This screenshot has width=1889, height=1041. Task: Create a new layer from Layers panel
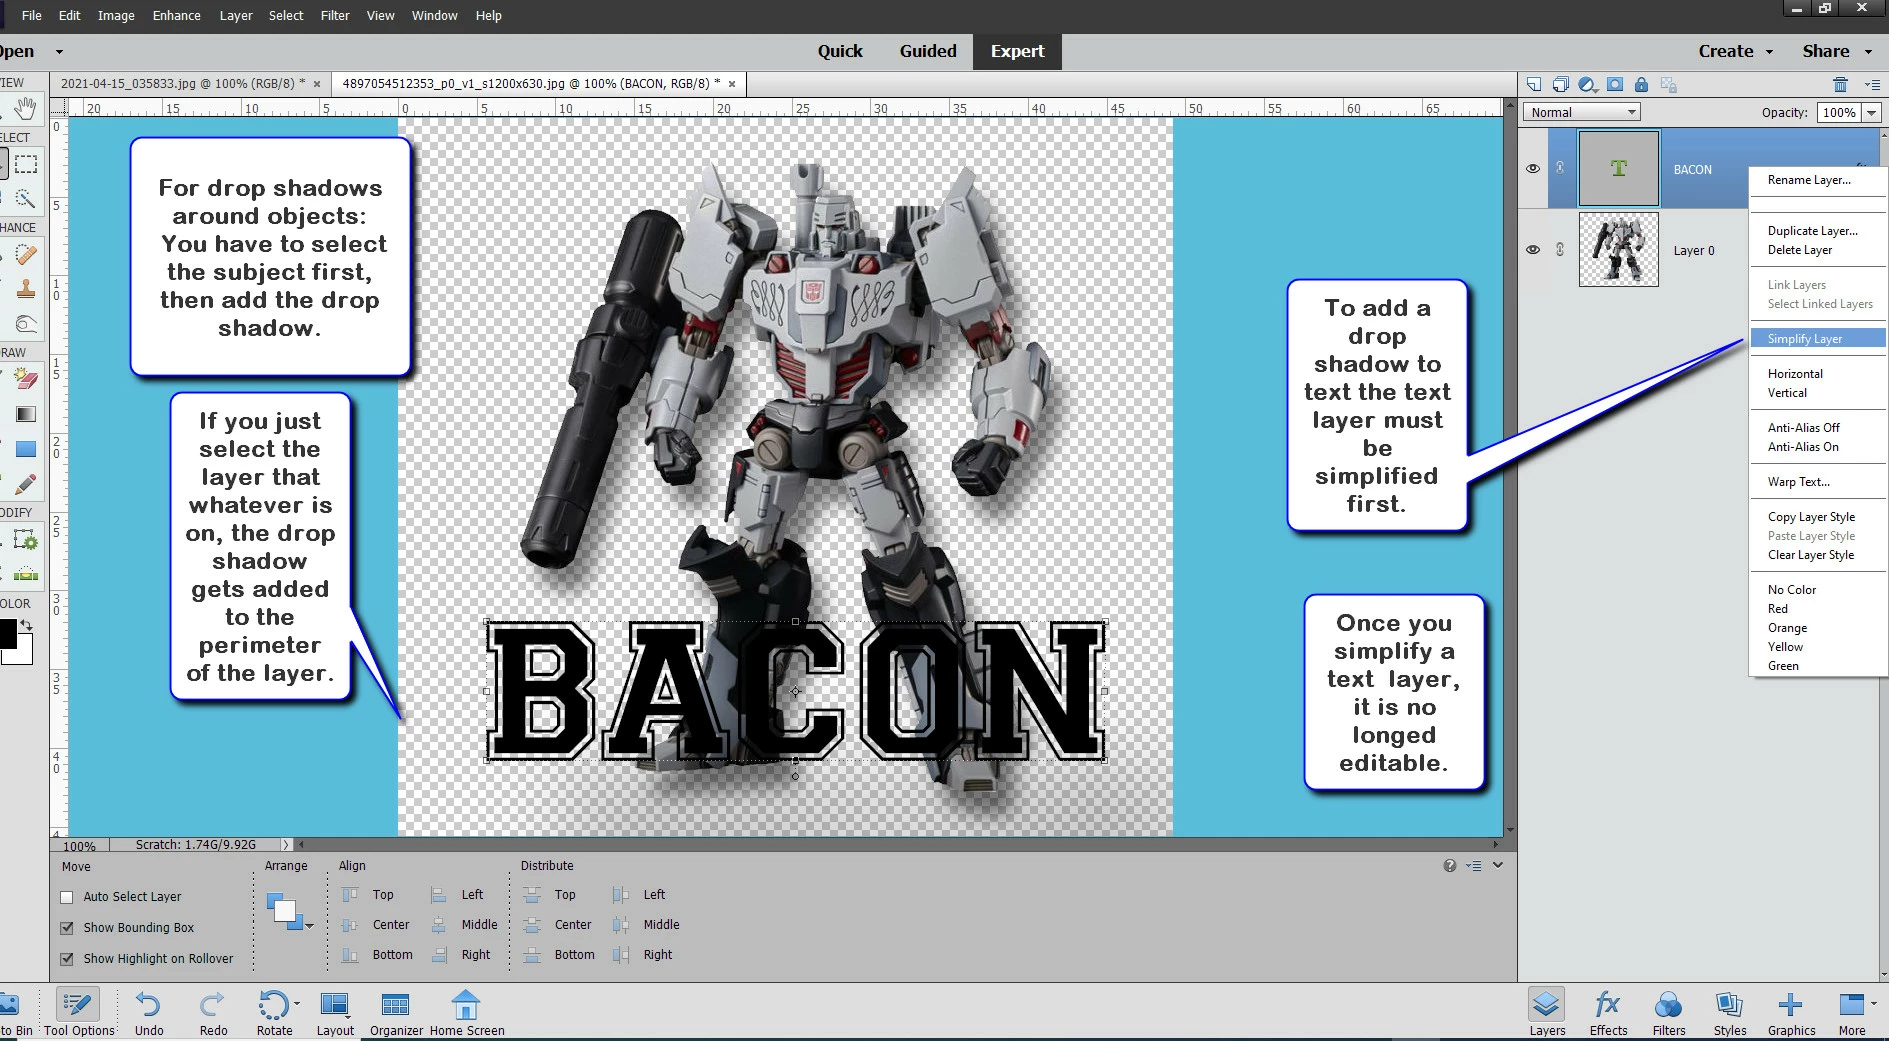(1534, 85)
